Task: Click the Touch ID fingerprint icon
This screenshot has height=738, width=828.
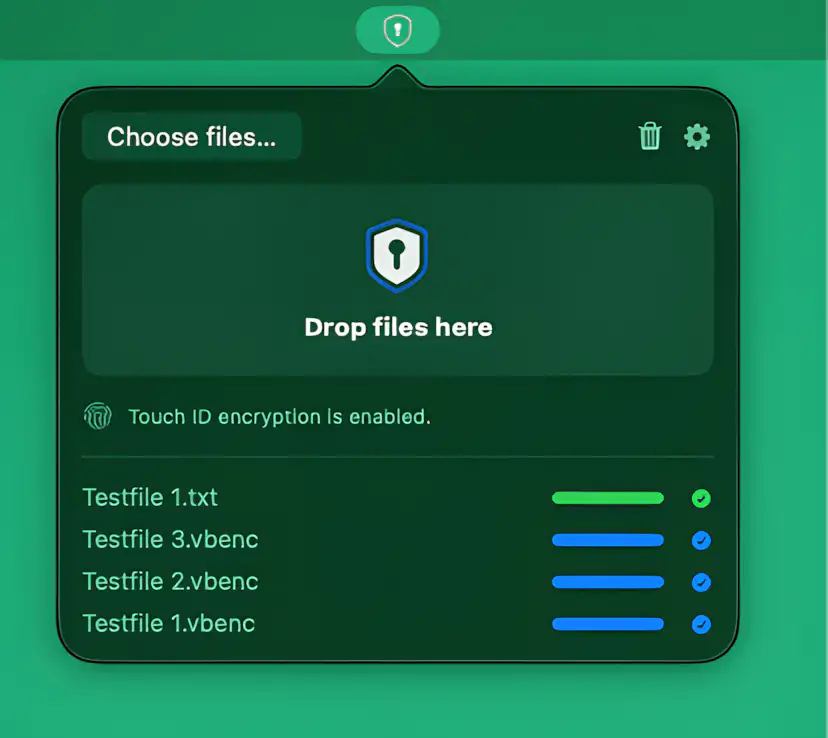Action: (x=98, y=416)
